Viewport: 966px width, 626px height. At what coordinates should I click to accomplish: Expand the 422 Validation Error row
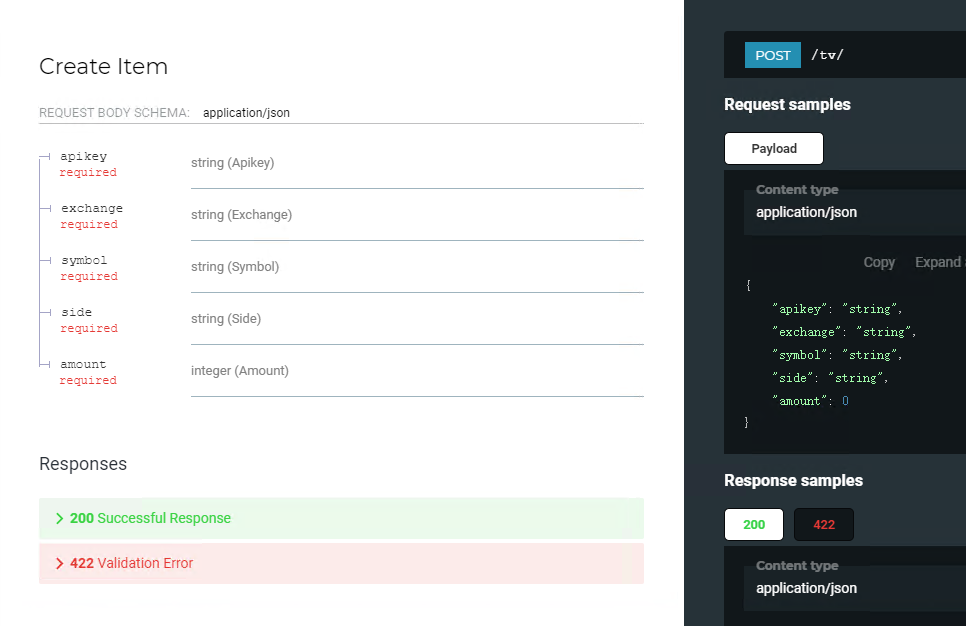click(x=341, y=563)
